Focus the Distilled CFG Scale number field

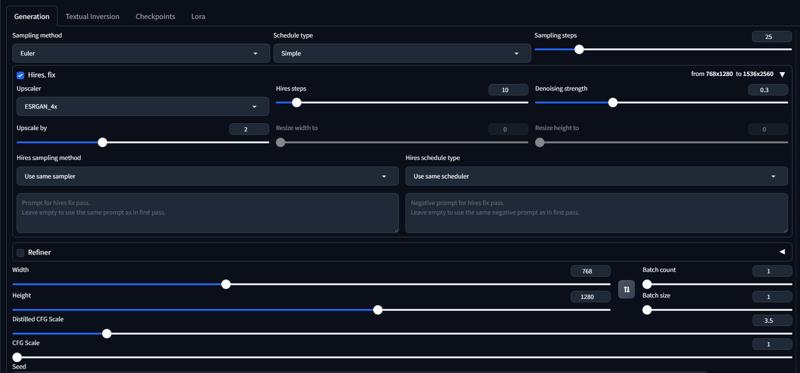tap(772, 320)
